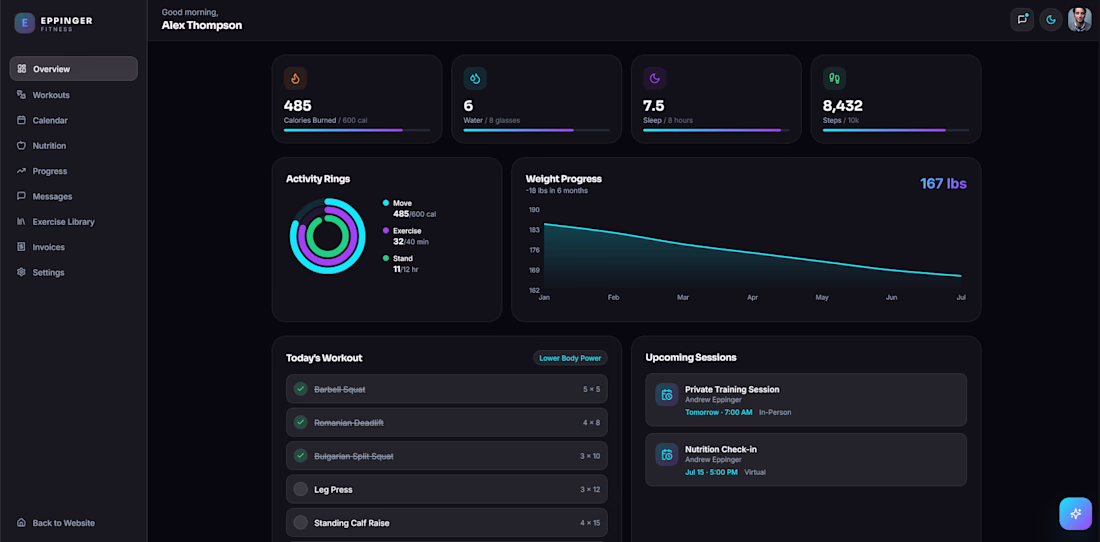Click the Steps progress bar
This screenshot has width=1100, height=542.
(x=896, y=130)
